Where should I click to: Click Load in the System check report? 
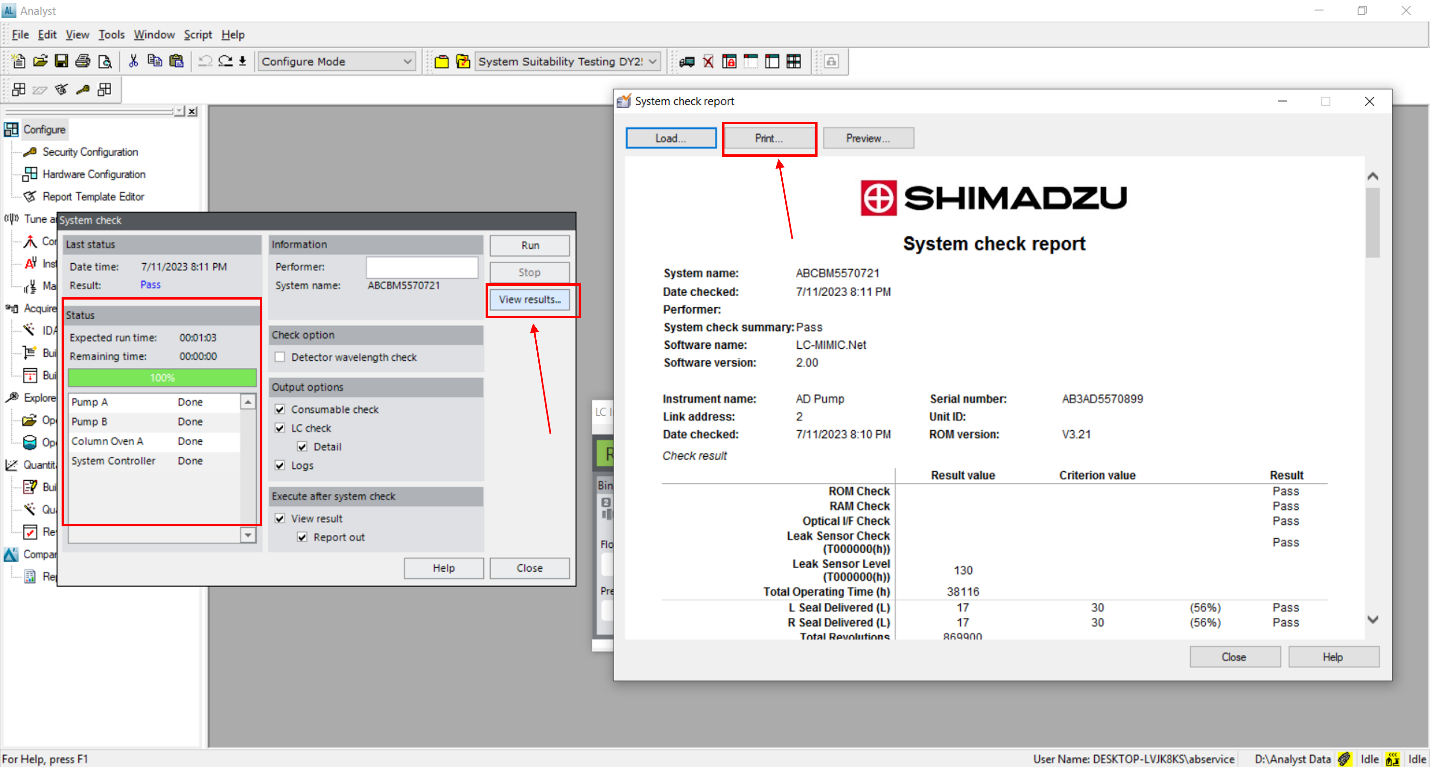click(669, 138)
